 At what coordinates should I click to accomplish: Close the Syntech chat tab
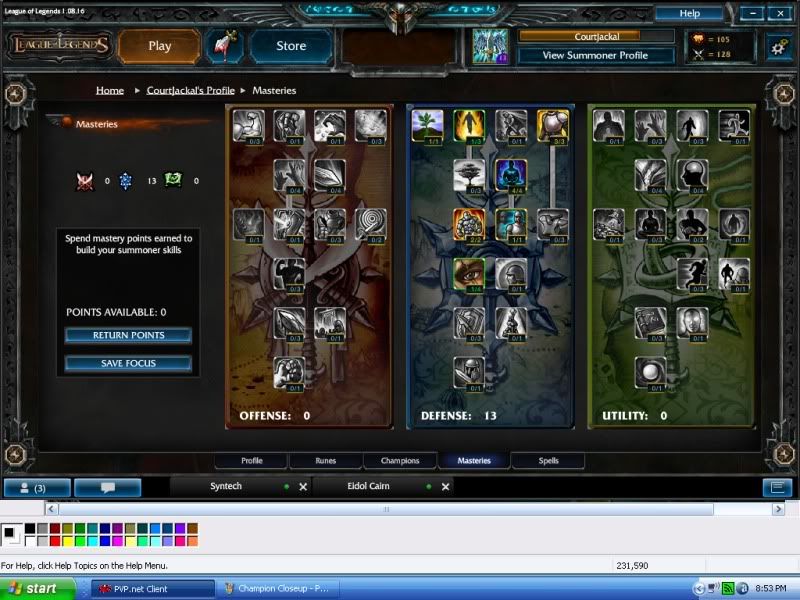(303, 487)
